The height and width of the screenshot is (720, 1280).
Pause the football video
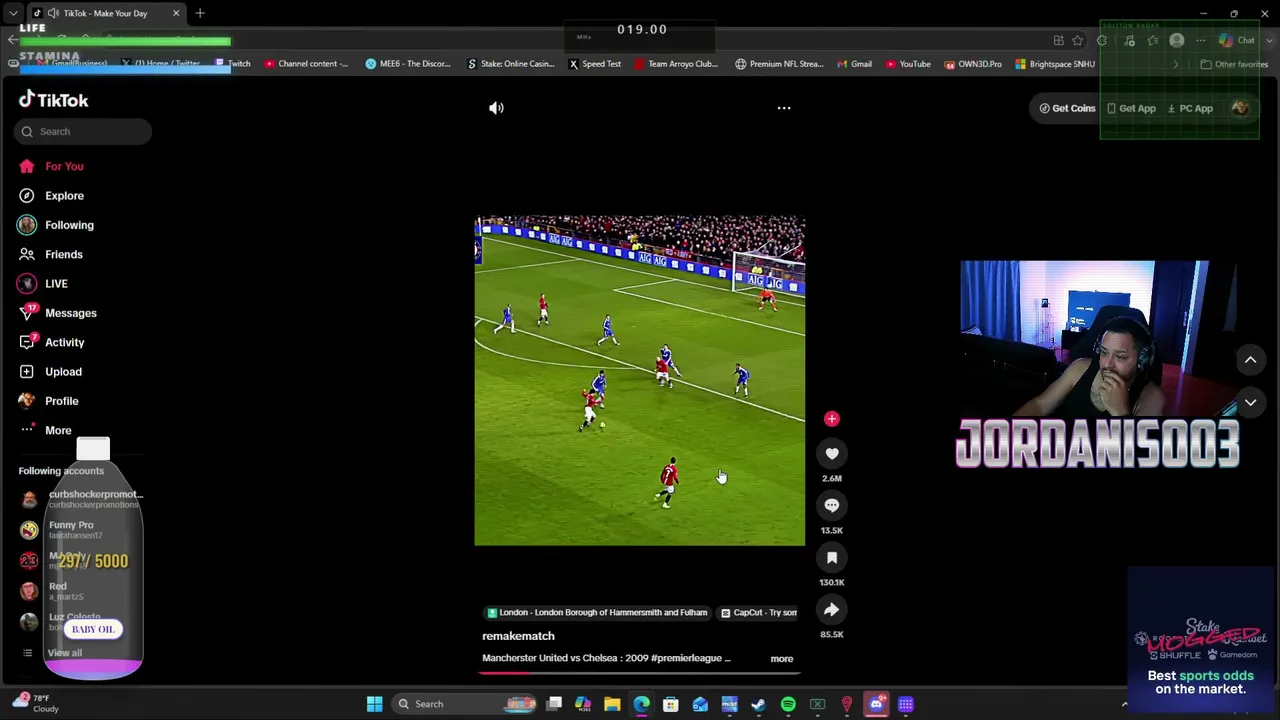click(x=639, y=381)
